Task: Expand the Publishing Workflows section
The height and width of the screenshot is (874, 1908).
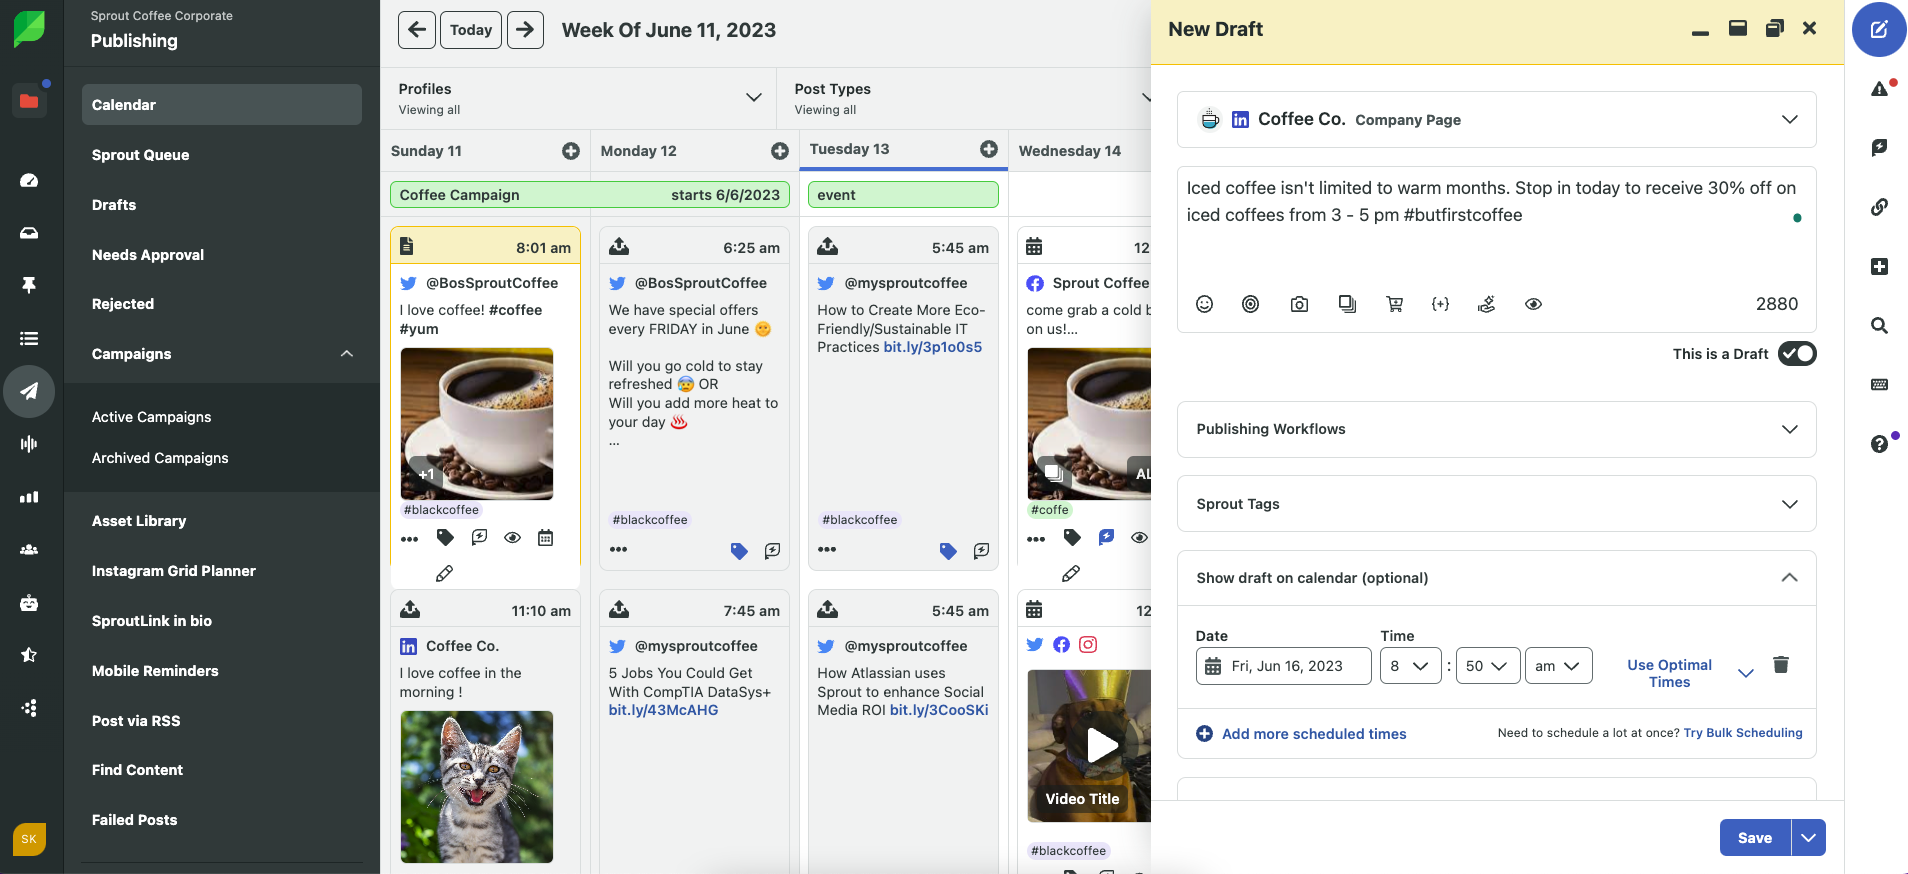Action: pyautogui.click(x=1496, y=429)
